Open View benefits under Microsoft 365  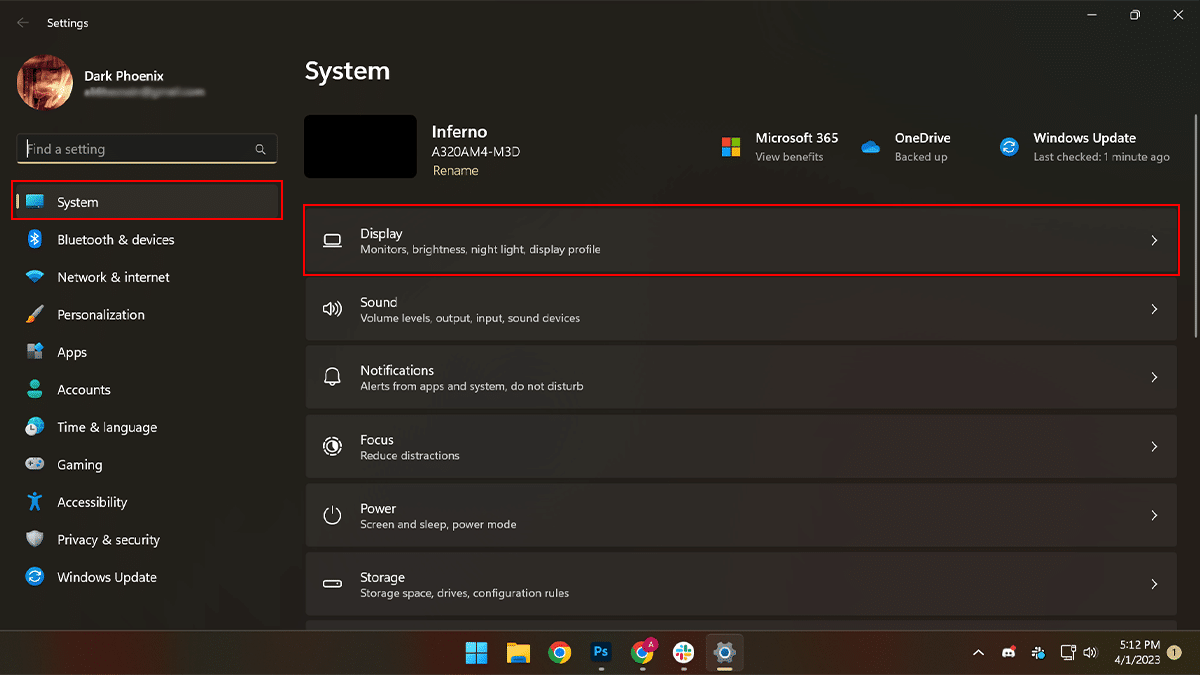(x=789, y=157)
